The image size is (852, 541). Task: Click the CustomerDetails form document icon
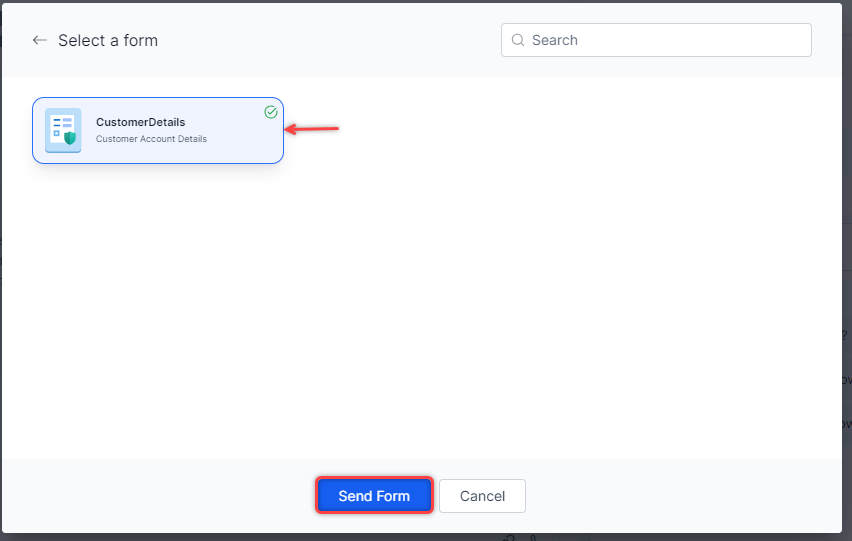click(61, 129)
